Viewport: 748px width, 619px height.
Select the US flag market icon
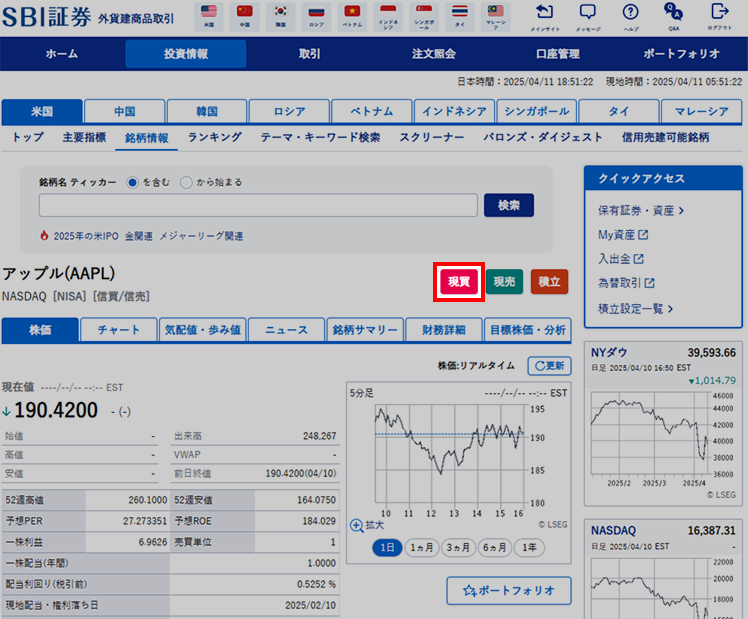(209, 16)
